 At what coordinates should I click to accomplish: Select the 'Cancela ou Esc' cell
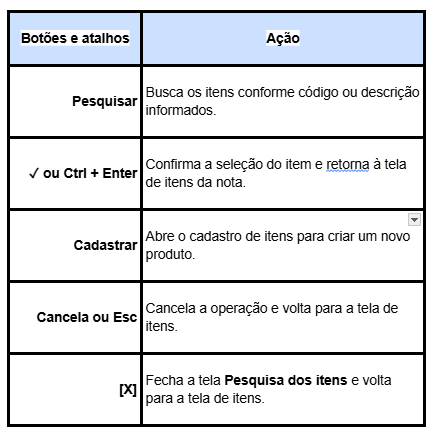75,317
